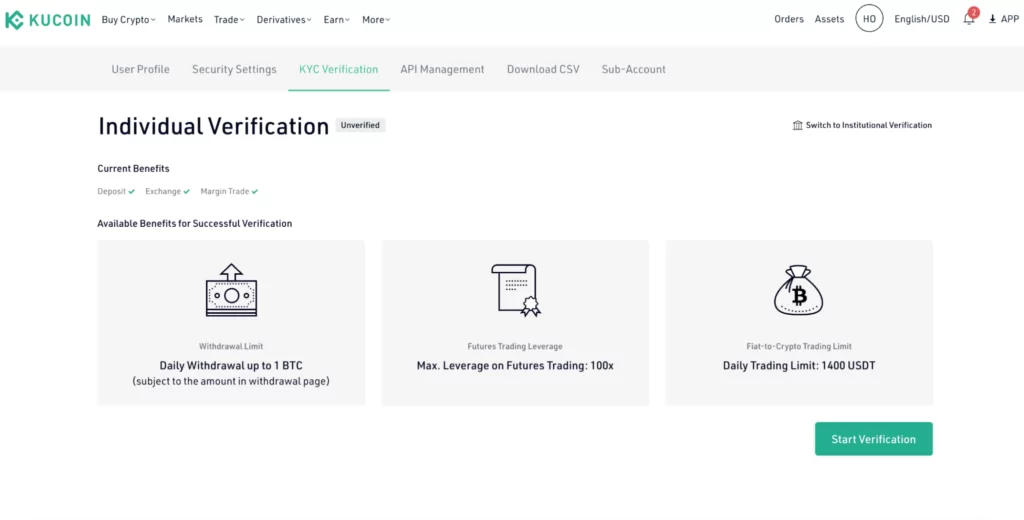Click the green check next to Deposit
Viewport: 1024px width, 520px height.
(x=132, y=191)
